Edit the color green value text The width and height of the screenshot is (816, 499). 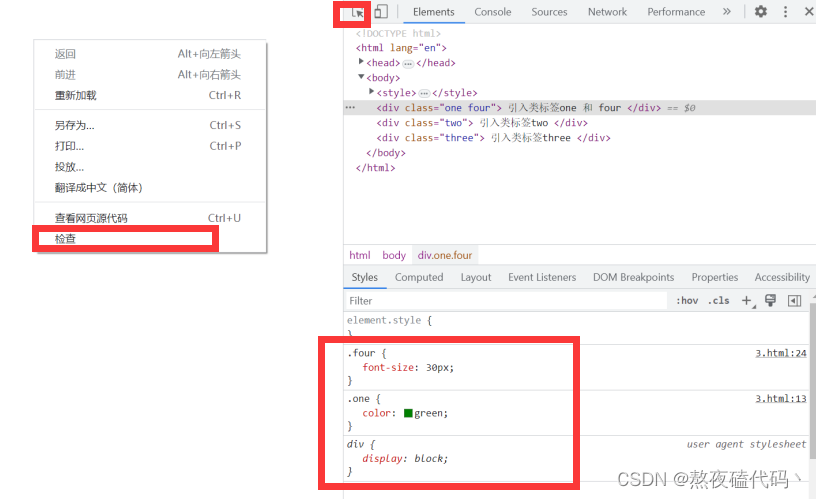coord(429,413)
